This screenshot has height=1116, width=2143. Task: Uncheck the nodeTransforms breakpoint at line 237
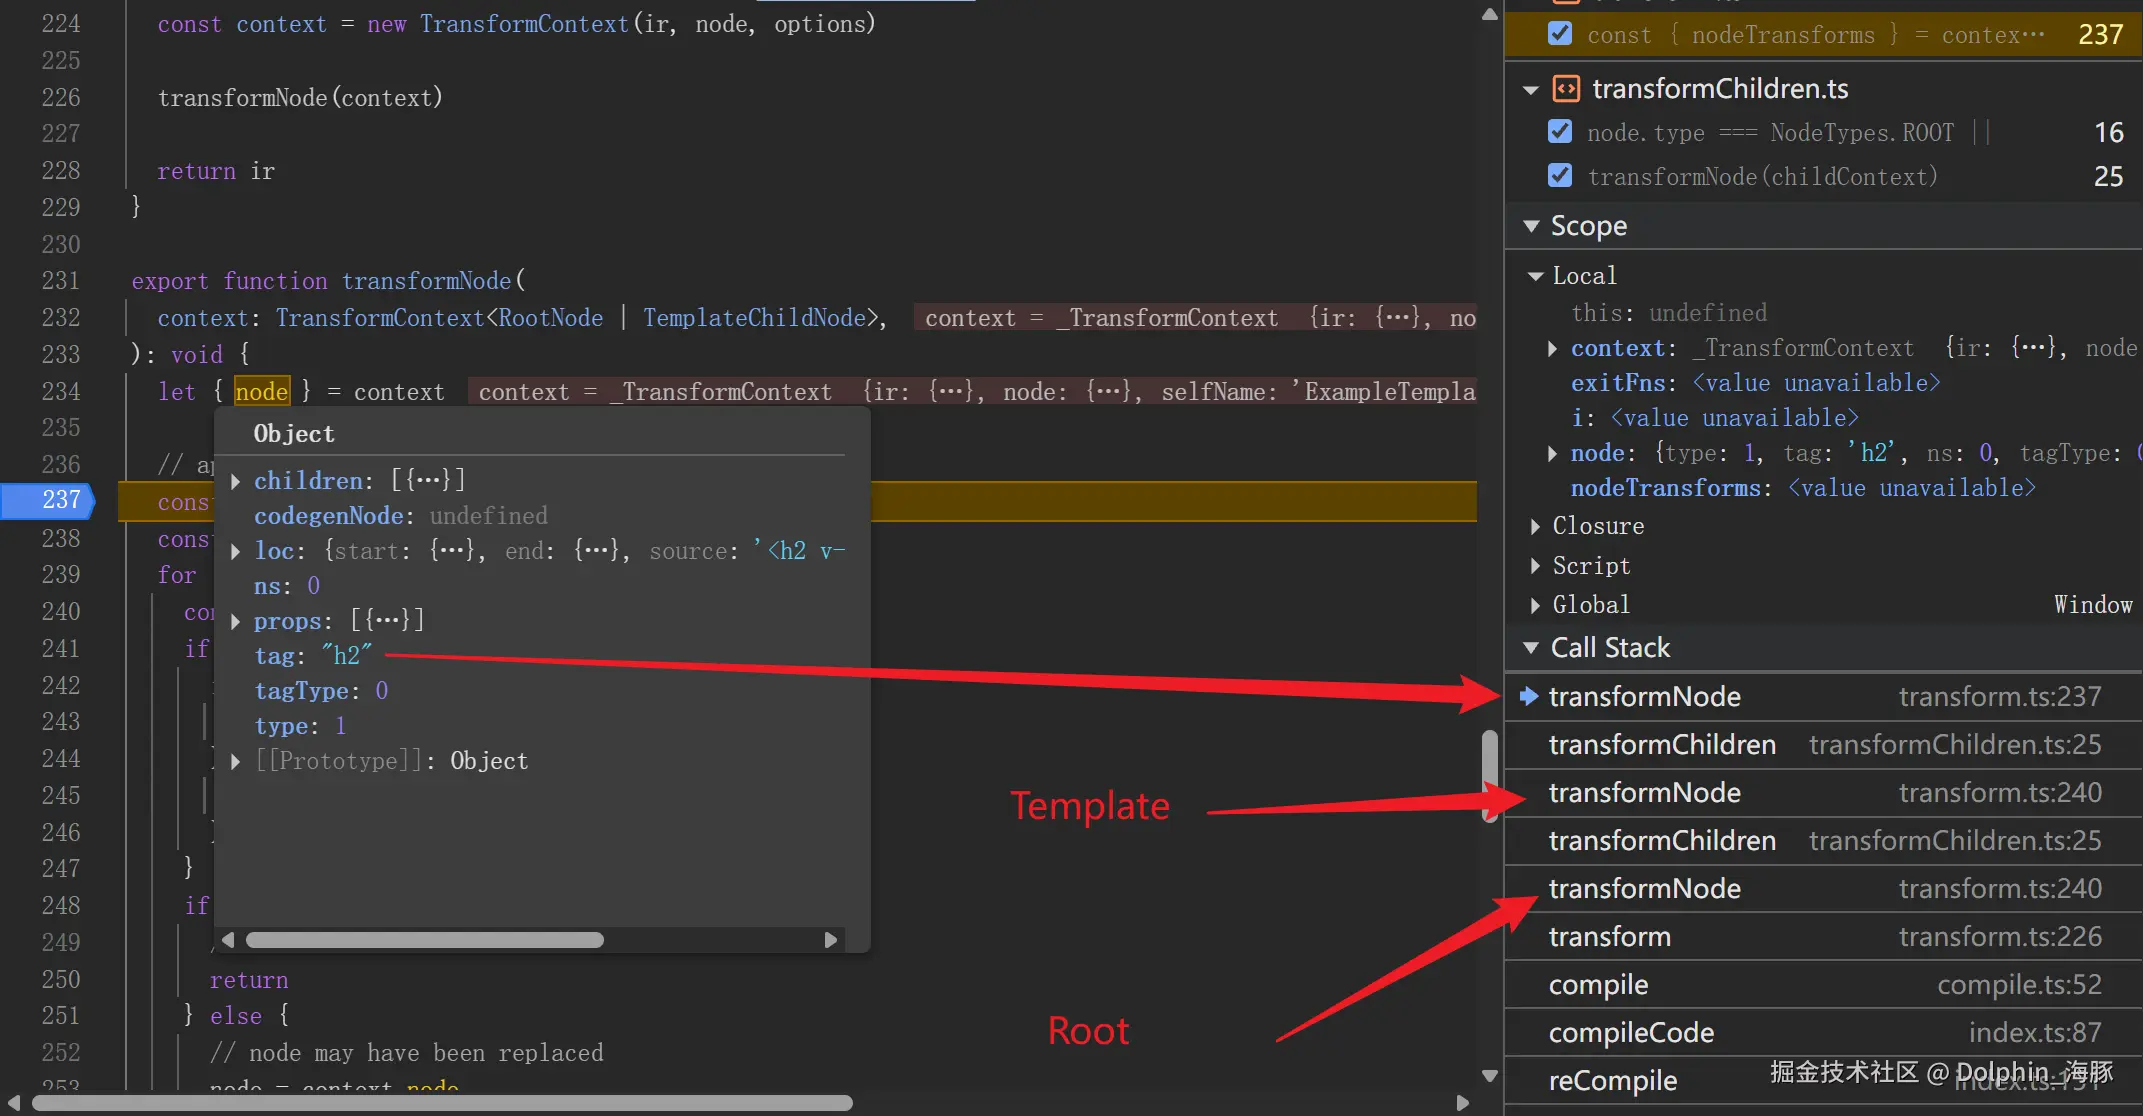1559,34
